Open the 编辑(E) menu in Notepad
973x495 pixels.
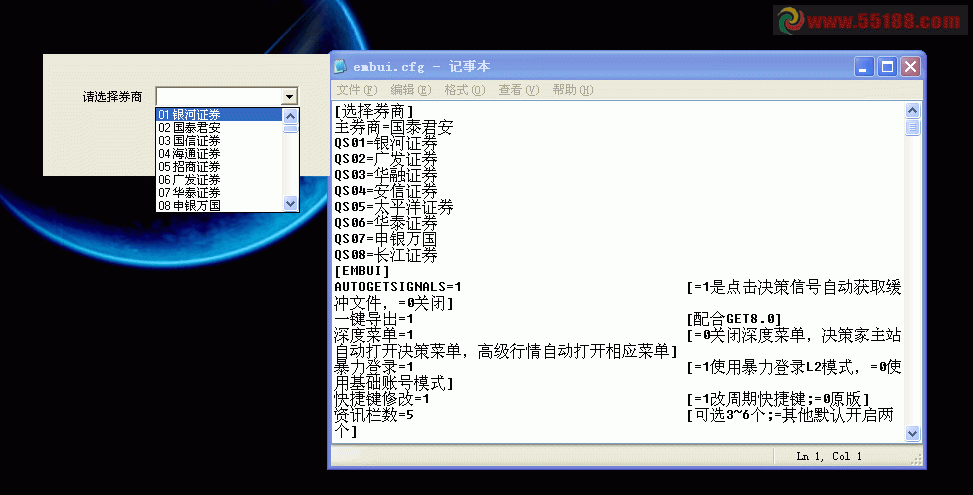click(x=411, y=90)
